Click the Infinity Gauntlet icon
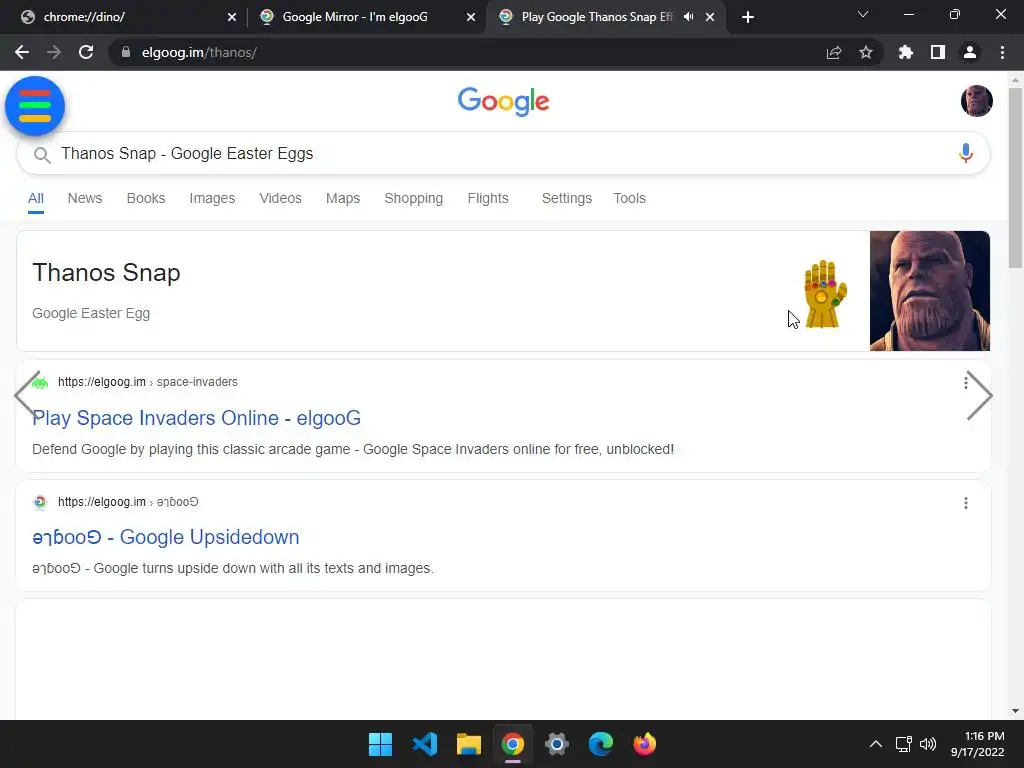Image resolution: width=1024 pixels, height=768 pixels. (x=825, y=294)
